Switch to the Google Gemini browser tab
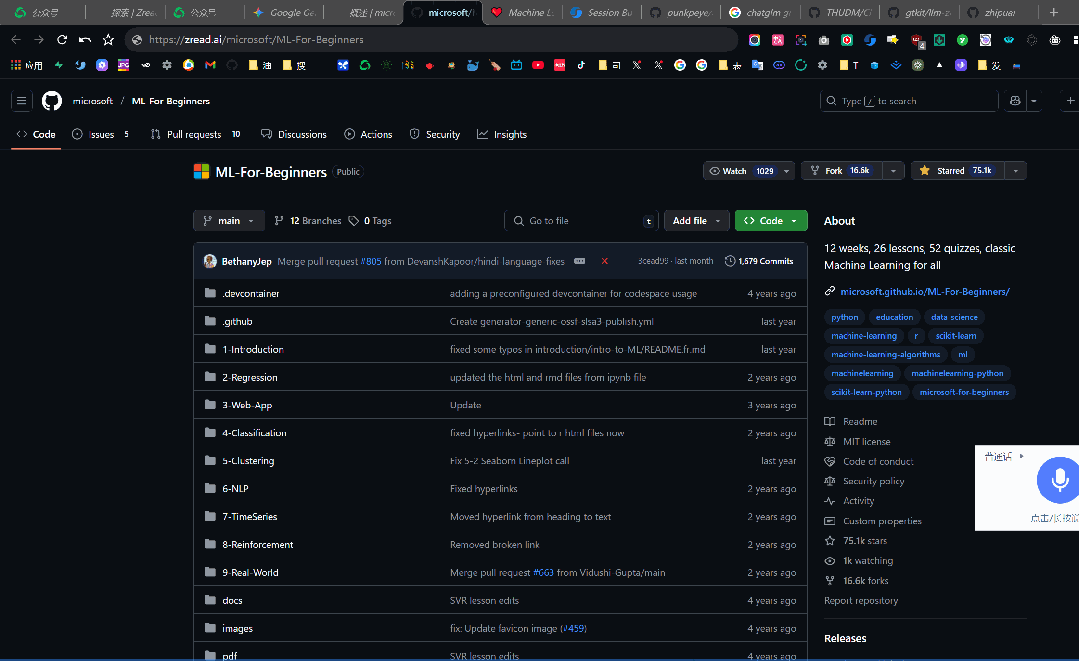Screen dimensions: 1079x661 click(285, 12)
